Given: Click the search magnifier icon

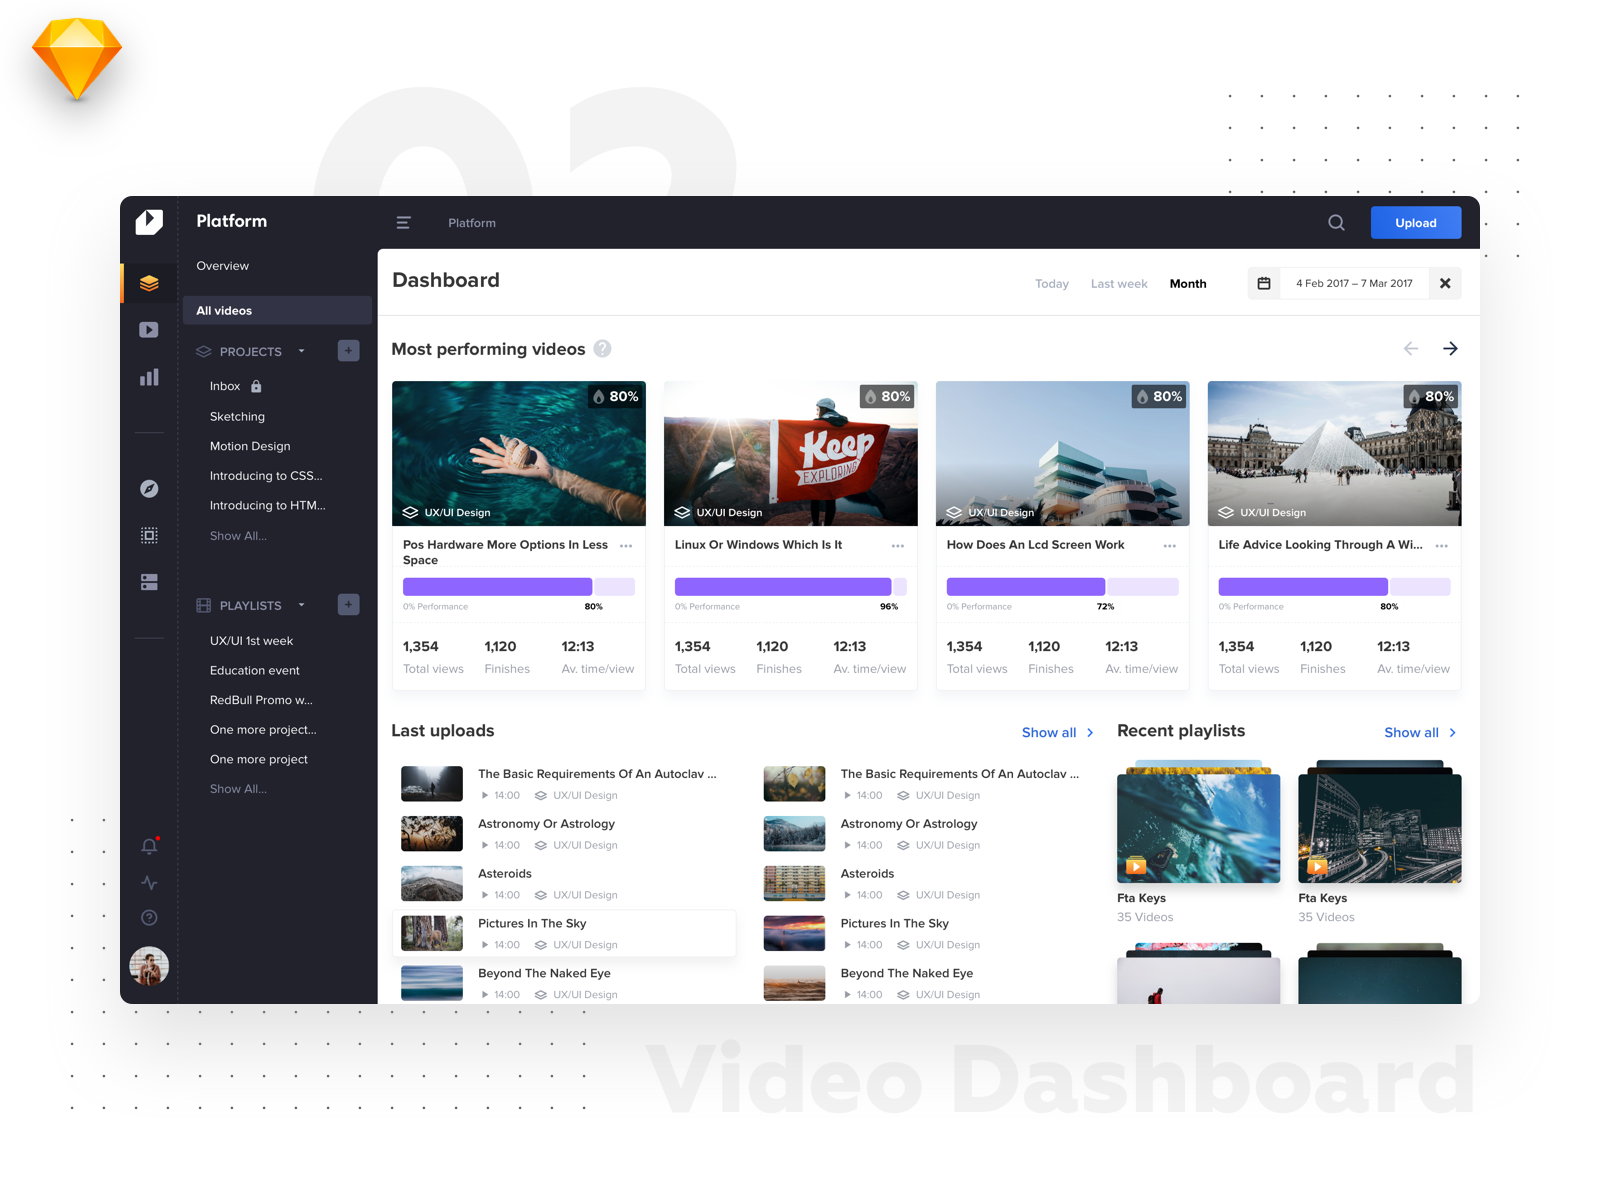Looking at the screenshot, I should tap(1336, 222).
